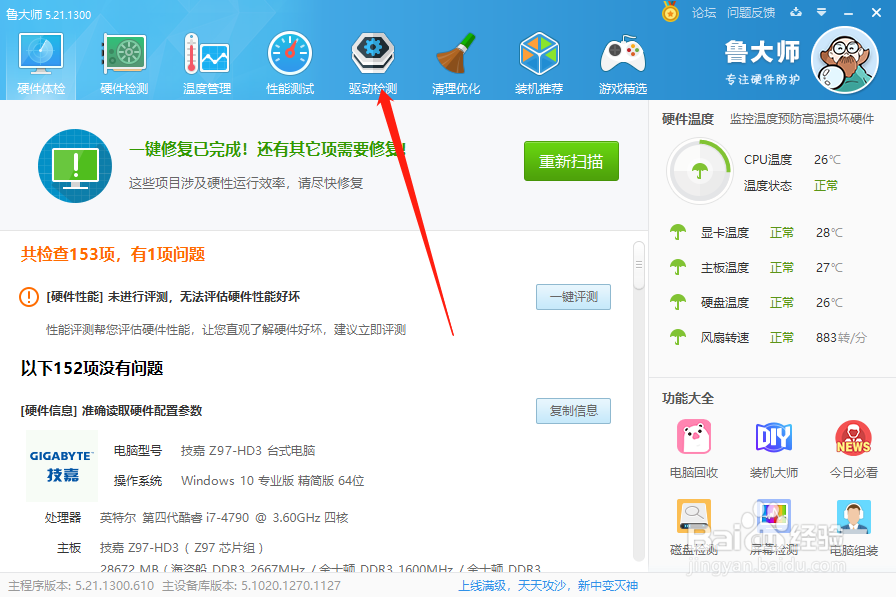
Task: Click the 显卡温度 green umbrella icon
Action: coord(678,232)
